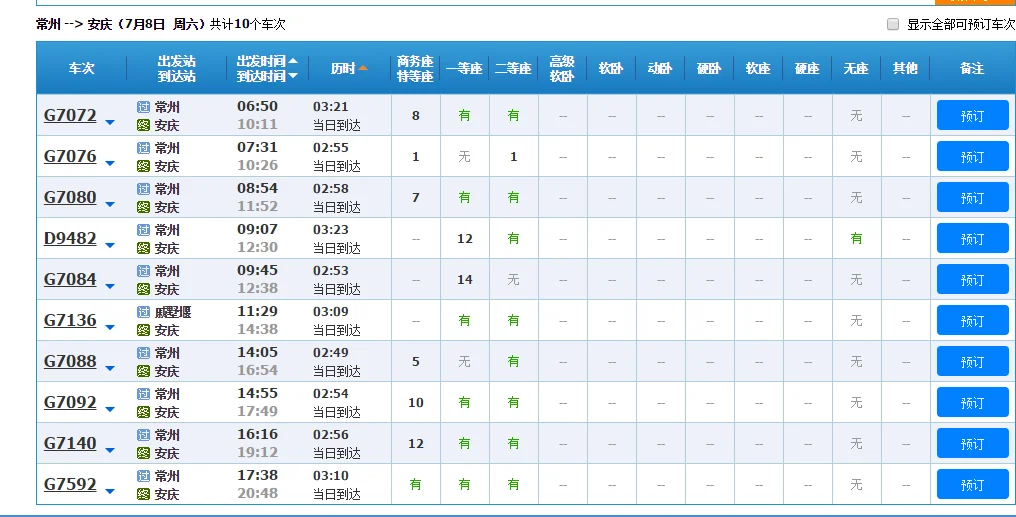1016x517 pixels.
Task: Click 预订 button for train G7076
Action: pos(972,157)
